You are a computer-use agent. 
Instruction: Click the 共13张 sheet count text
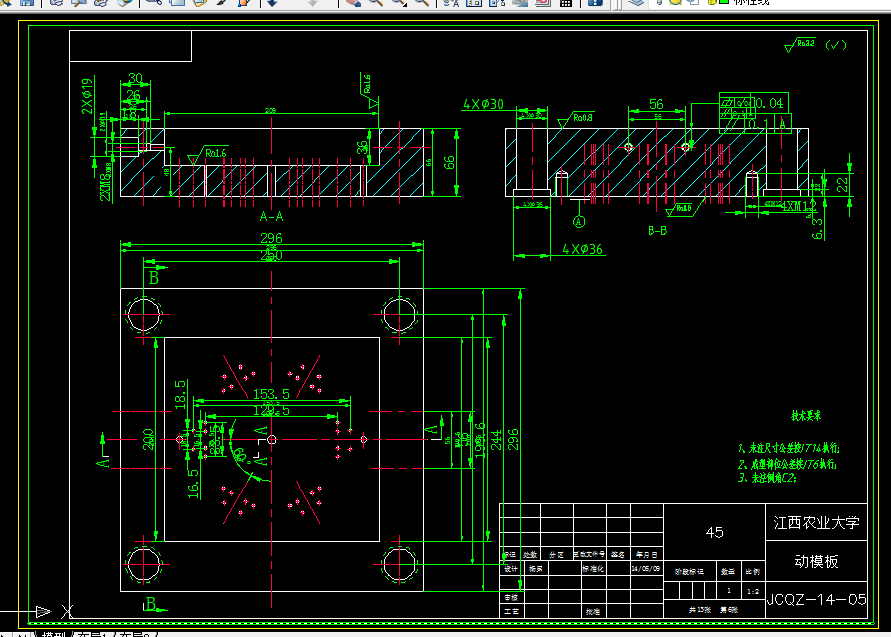point(700,610)
